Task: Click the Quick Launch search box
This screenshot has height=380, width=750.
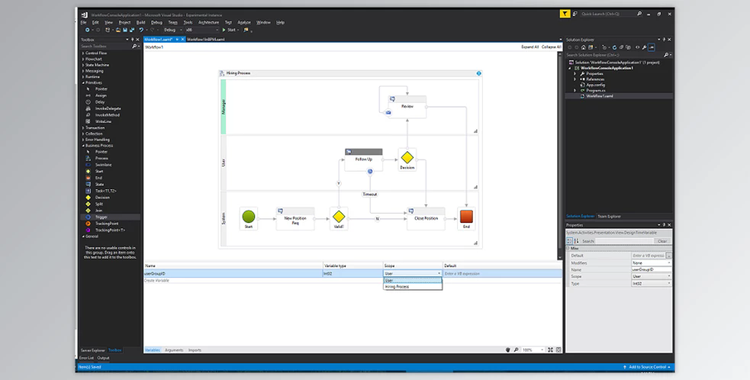Action: tap(607, 14)
